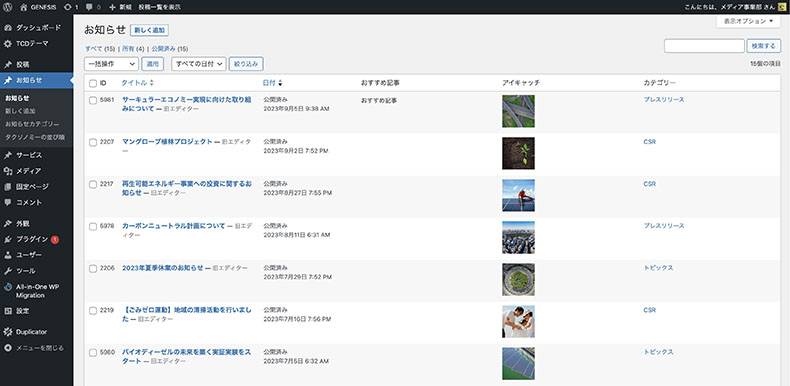Click the updates icon in admin bar
Screen dimensions: 790x386
(68, 7)
